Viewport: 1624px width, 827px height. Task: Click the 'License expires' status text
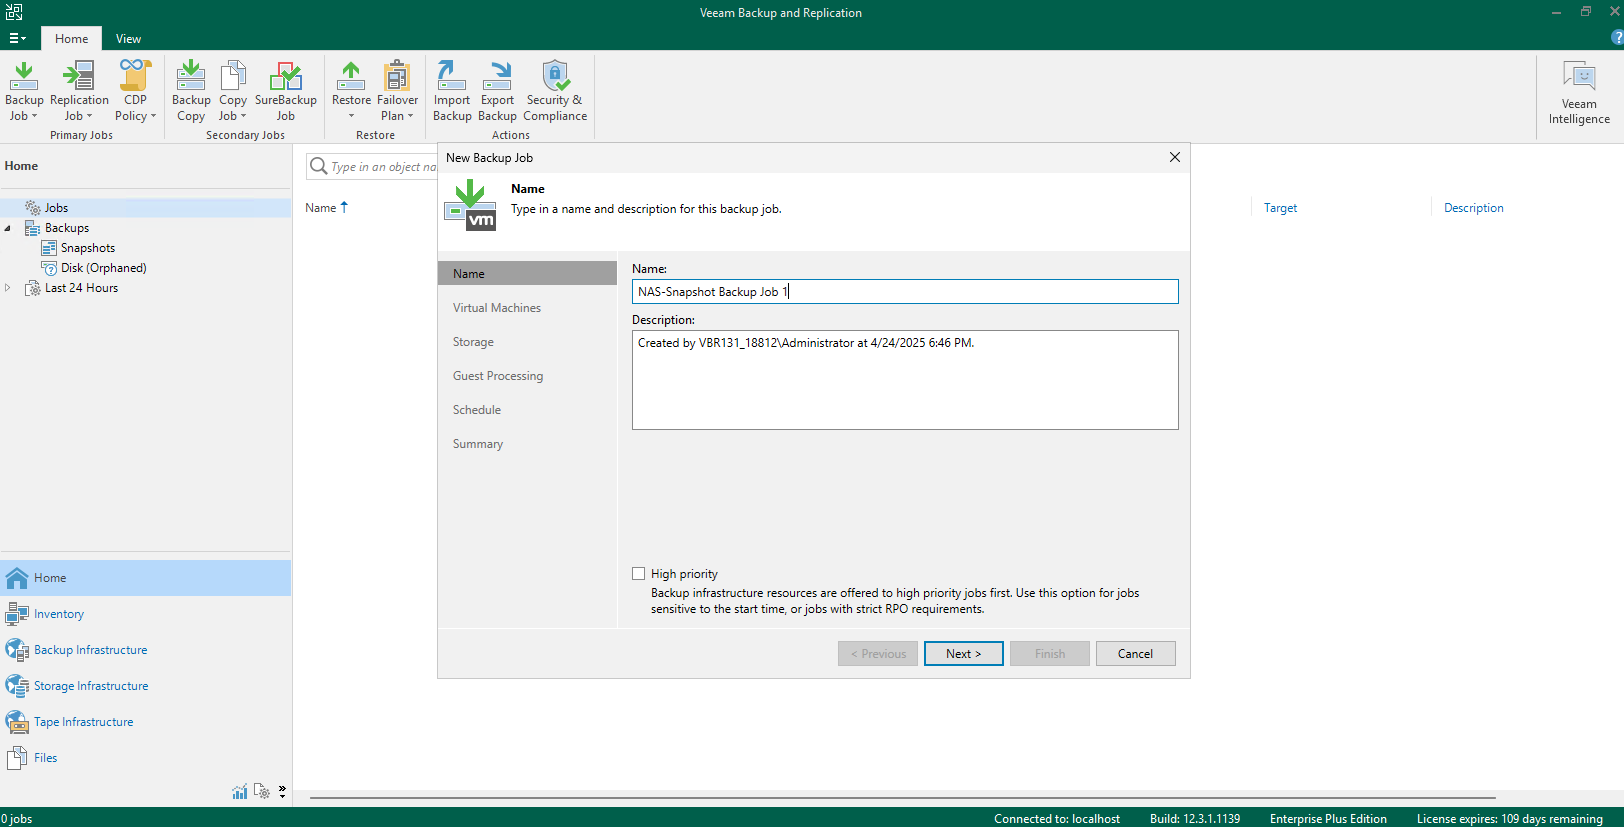pyautogui.click(x=1510, y=819)
